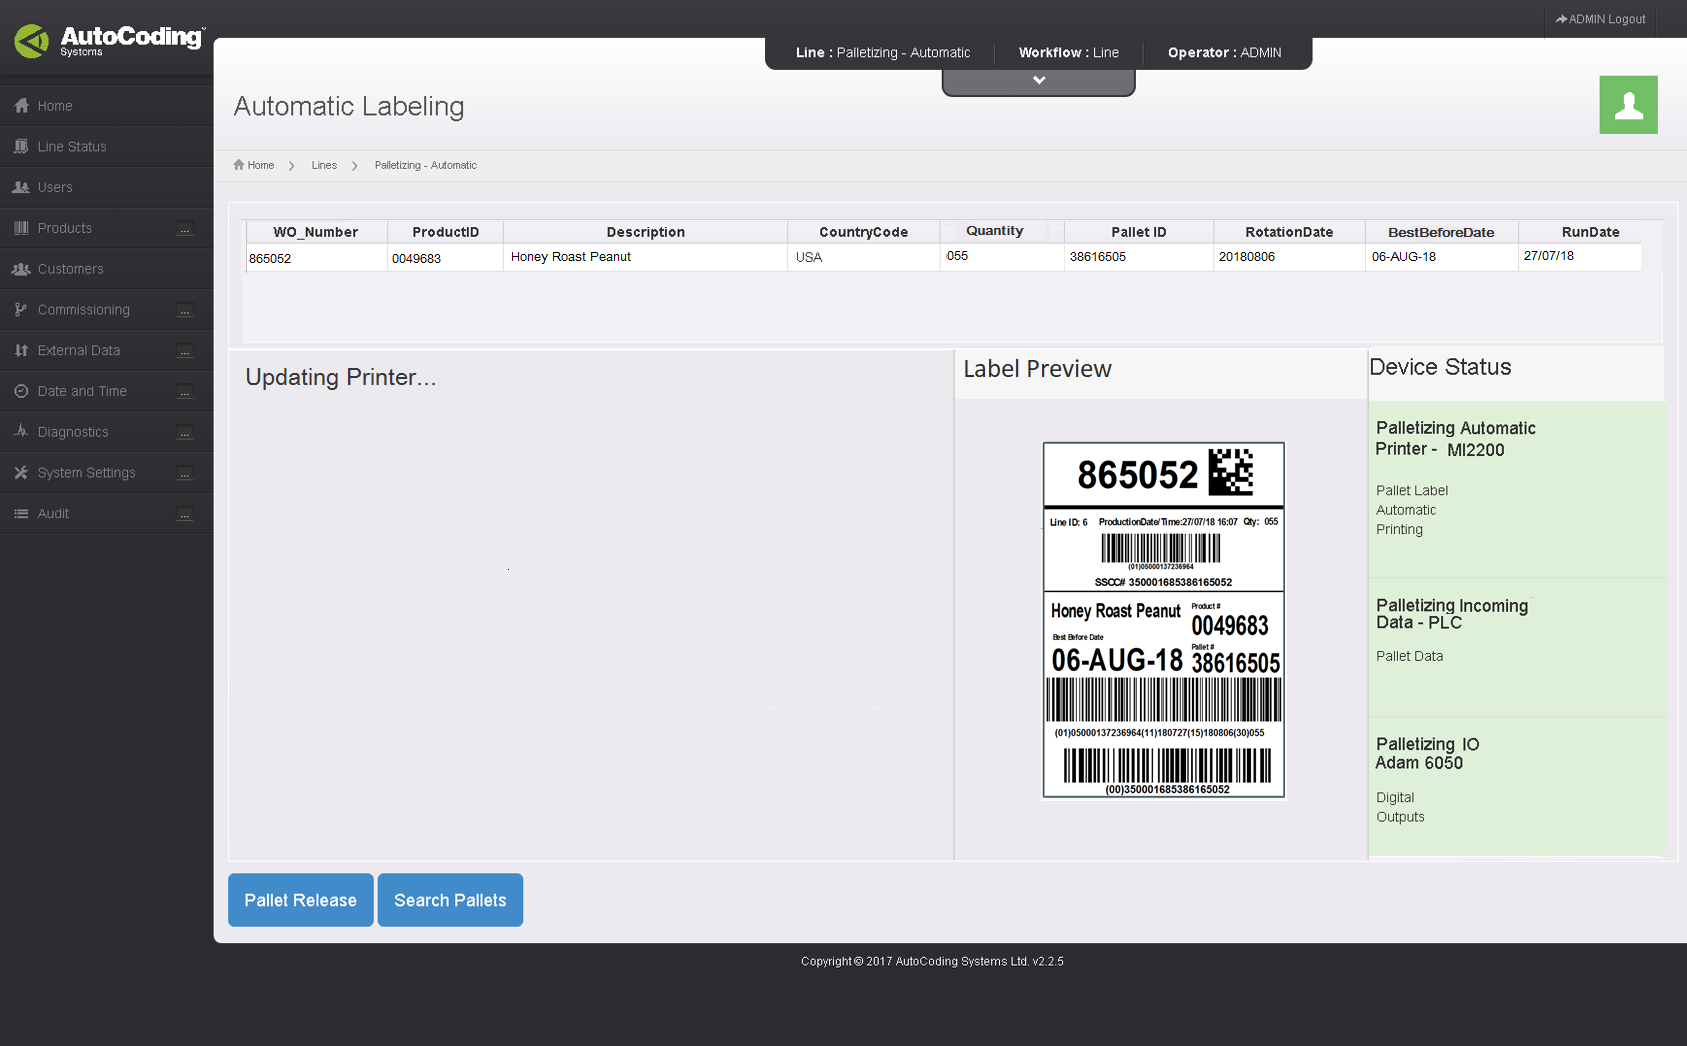Viewport: 1687px width, 1046px height.
Task: Open External Data via its arrows icon
Action: (x=22, y=350)
